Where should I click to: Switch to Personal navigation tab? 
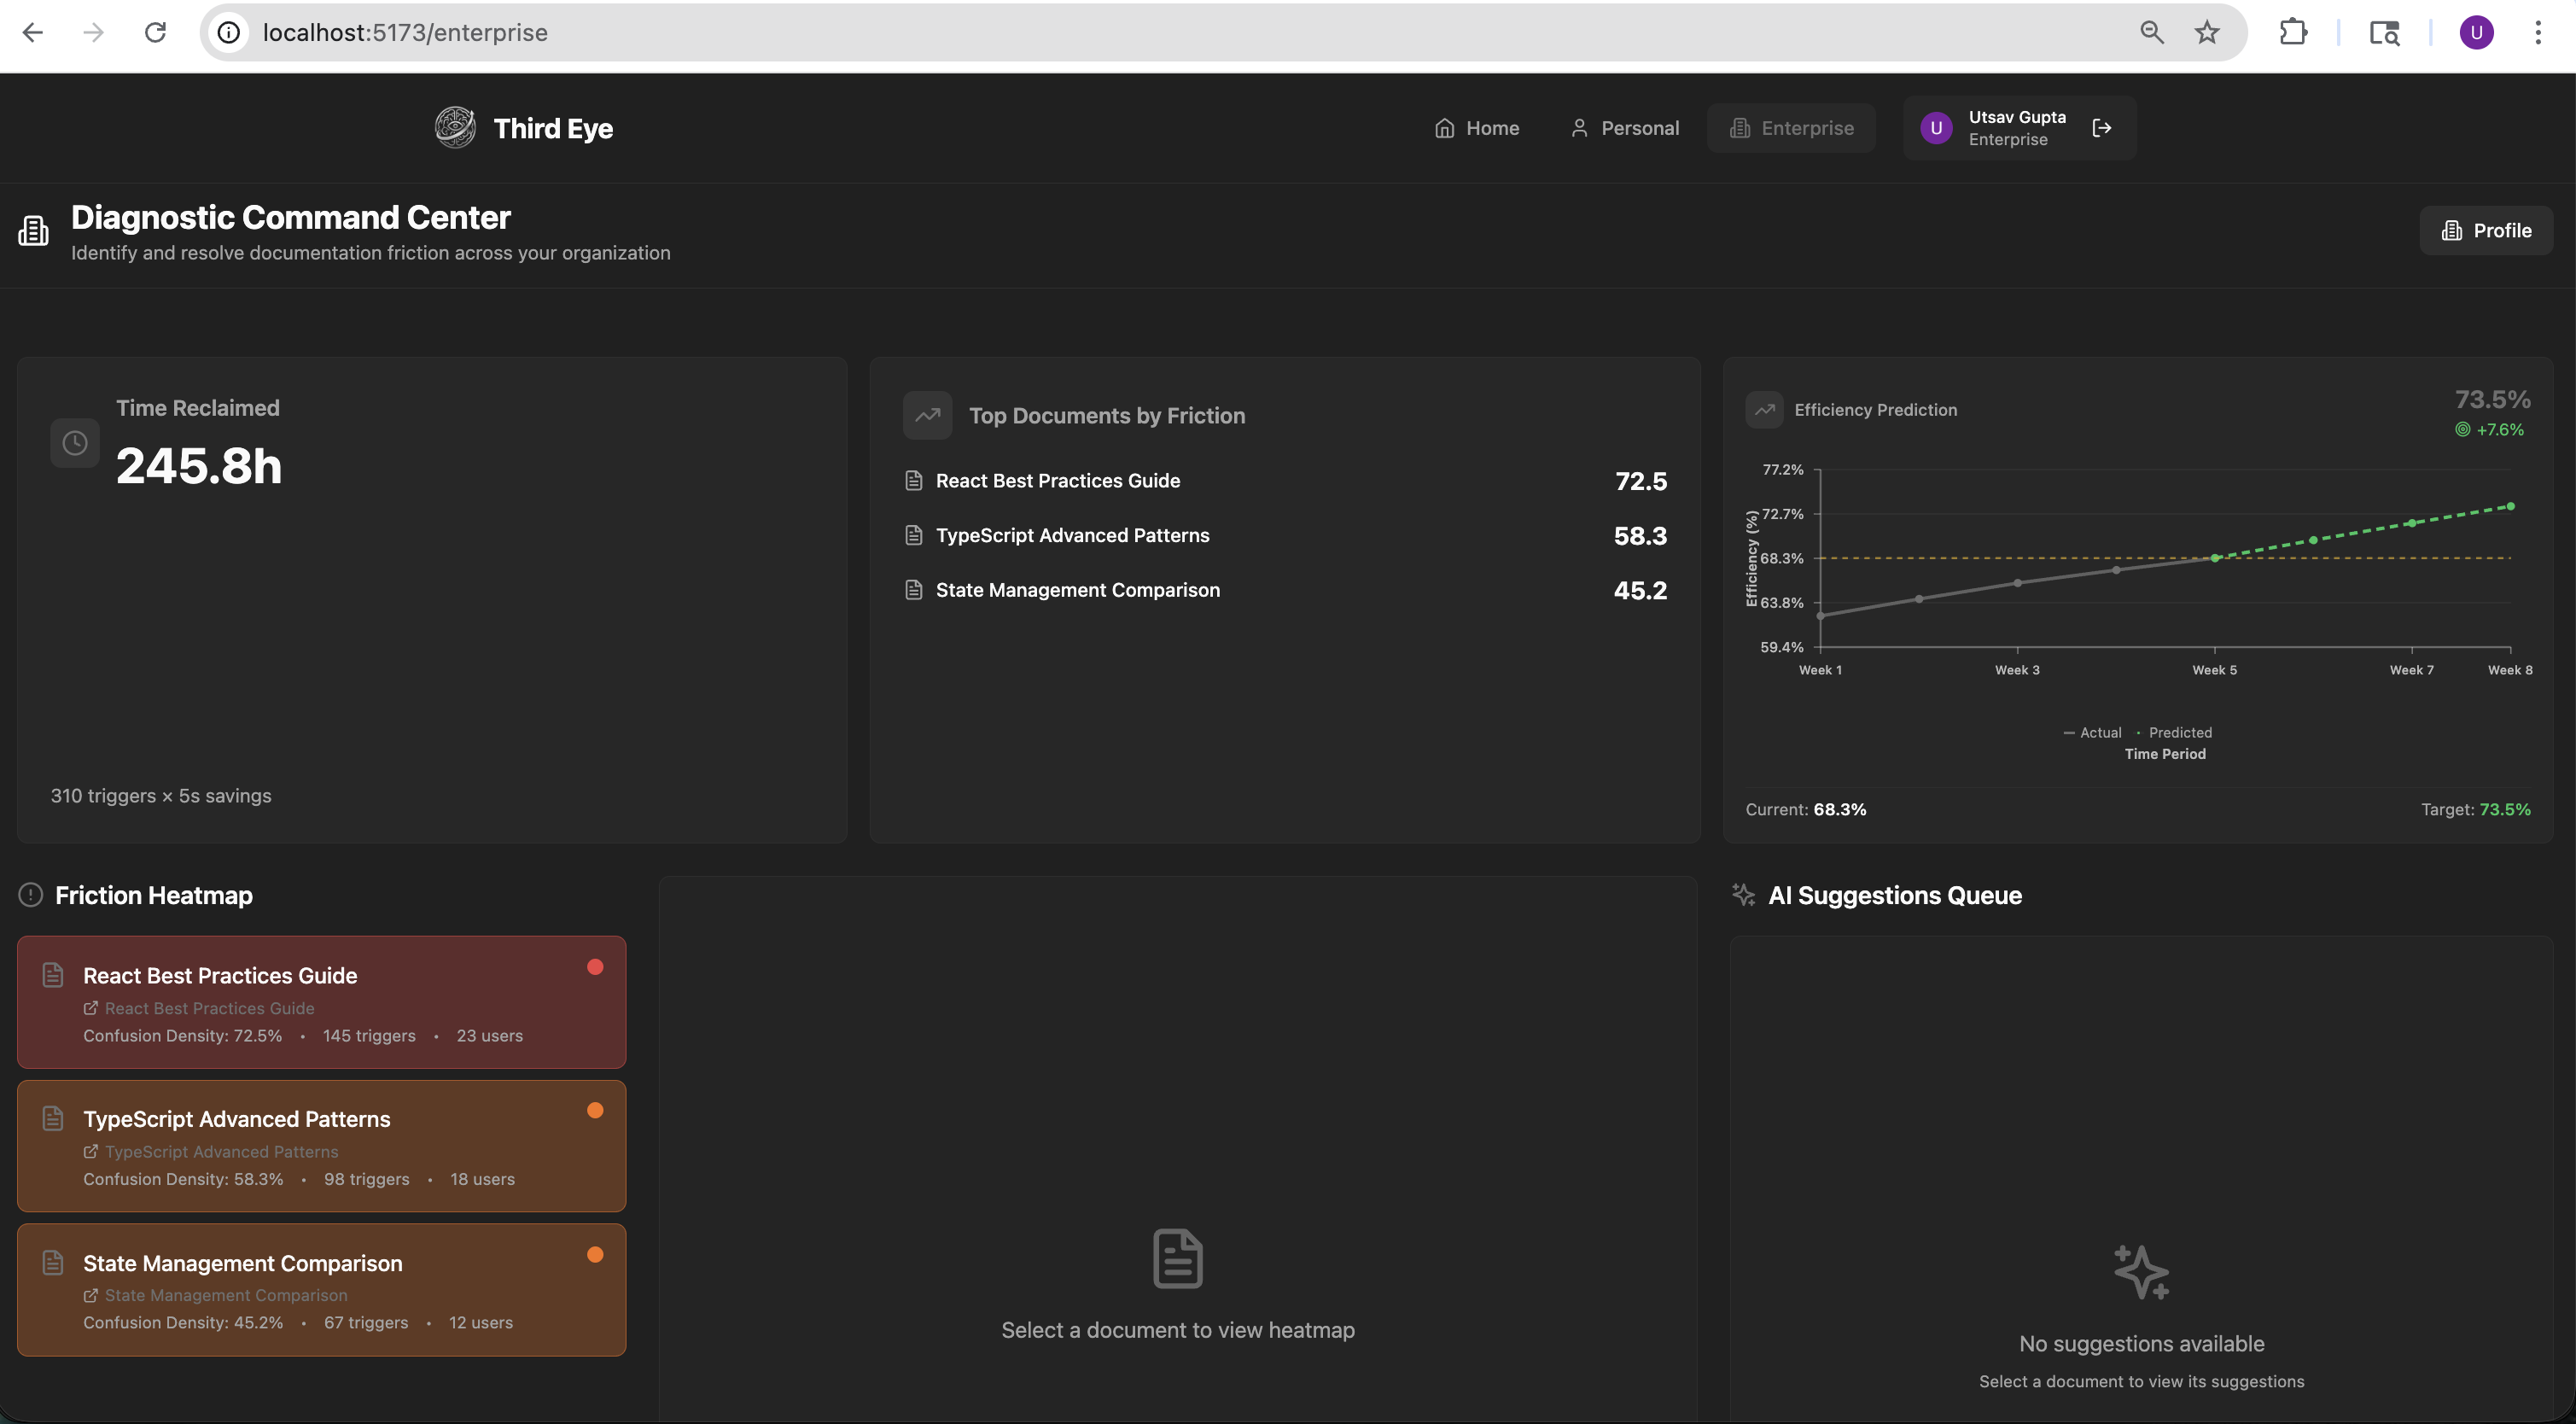[x=1624, y=128]
